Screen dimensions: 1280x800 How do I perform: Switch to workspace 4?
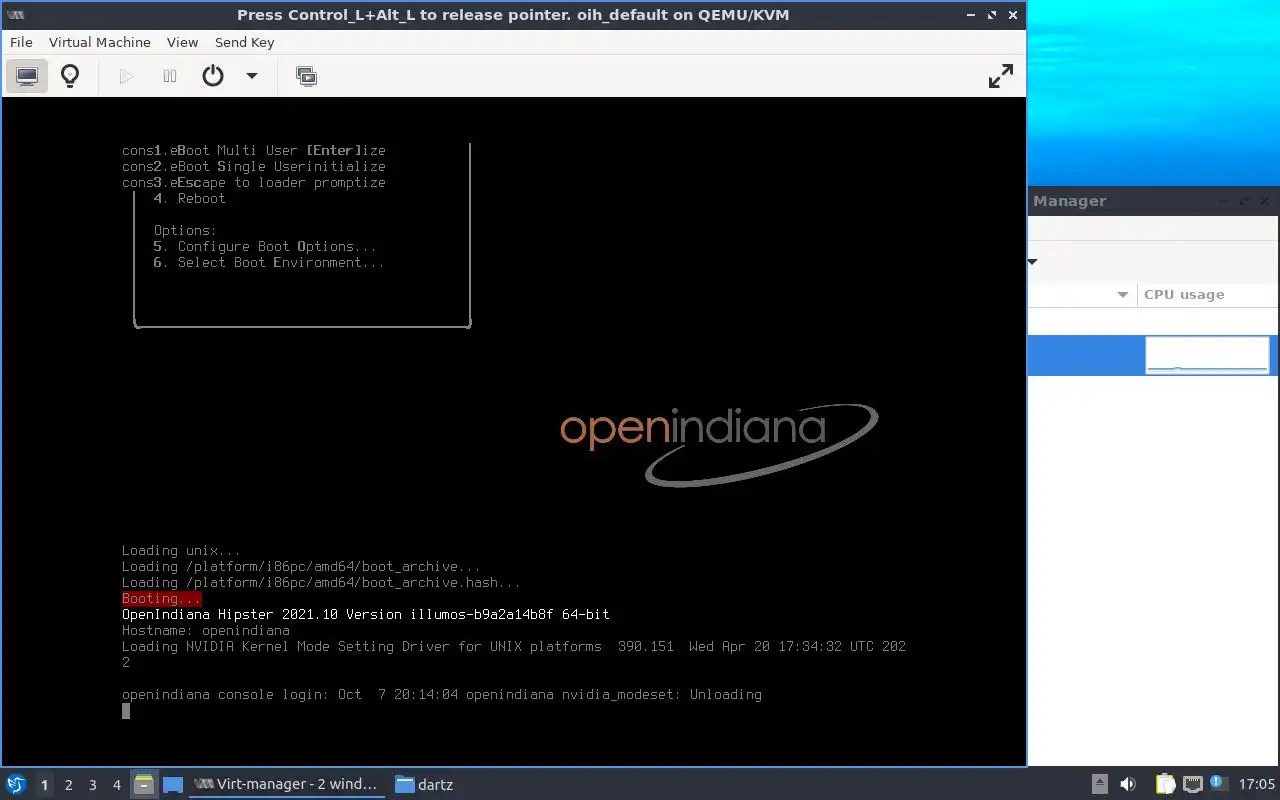coord(117,785)
